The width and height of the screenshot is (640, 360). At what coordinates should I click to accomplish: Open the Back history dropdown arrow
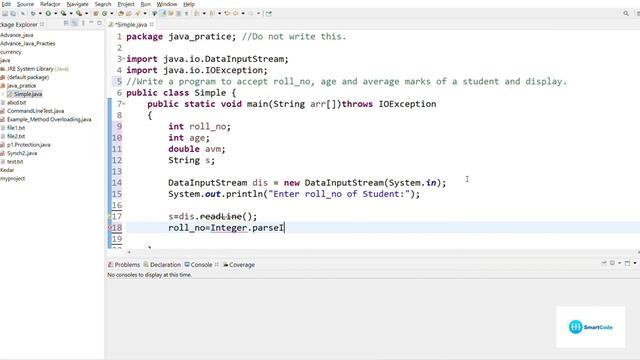click(x=243, y=13)
